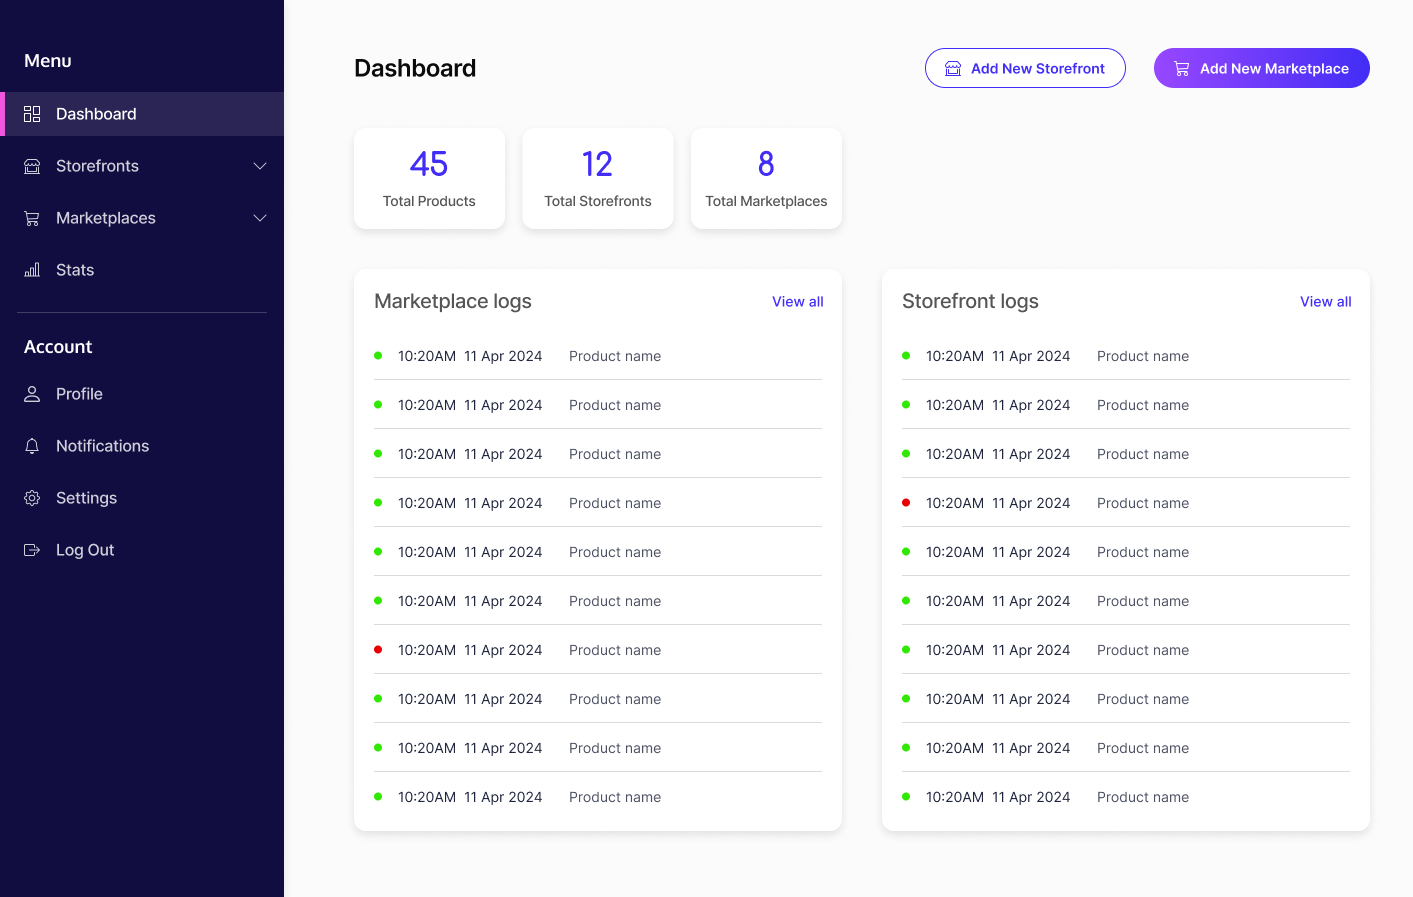
Task: View all Storefront logs
Action: tap(1325, 302)
